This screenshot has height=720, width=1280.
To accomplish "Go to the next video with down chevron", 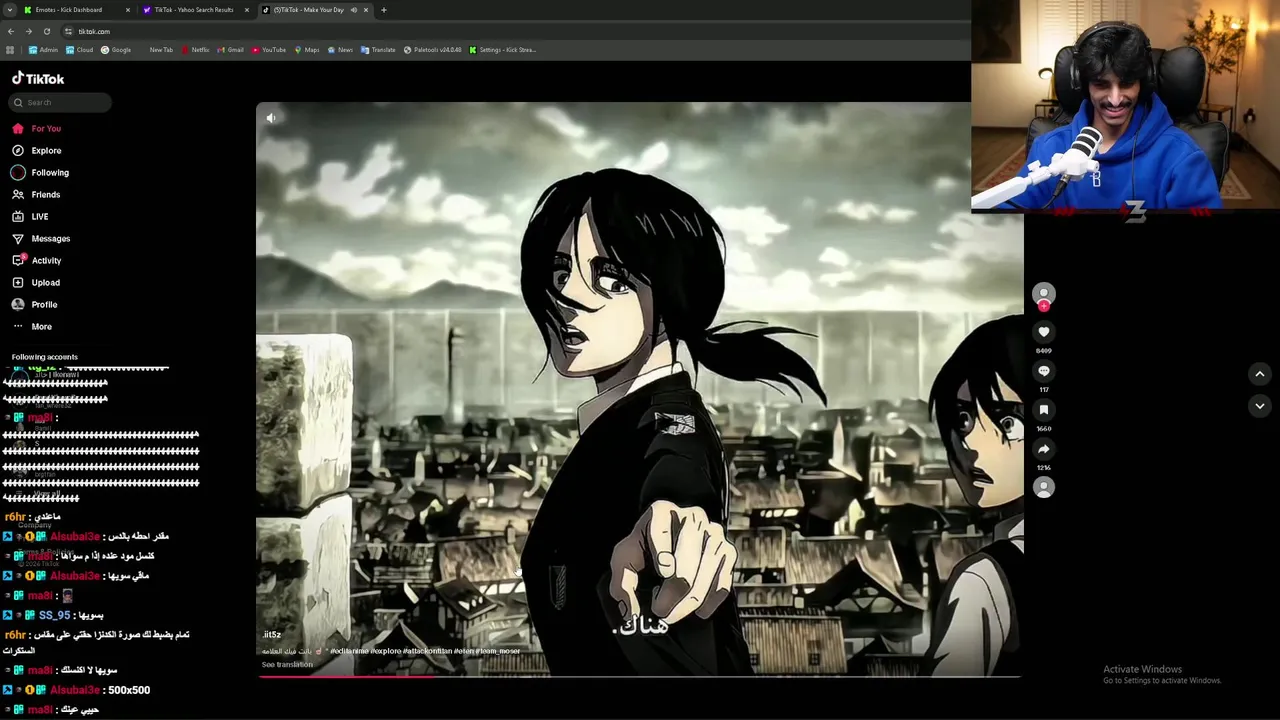I will 1259,405.
